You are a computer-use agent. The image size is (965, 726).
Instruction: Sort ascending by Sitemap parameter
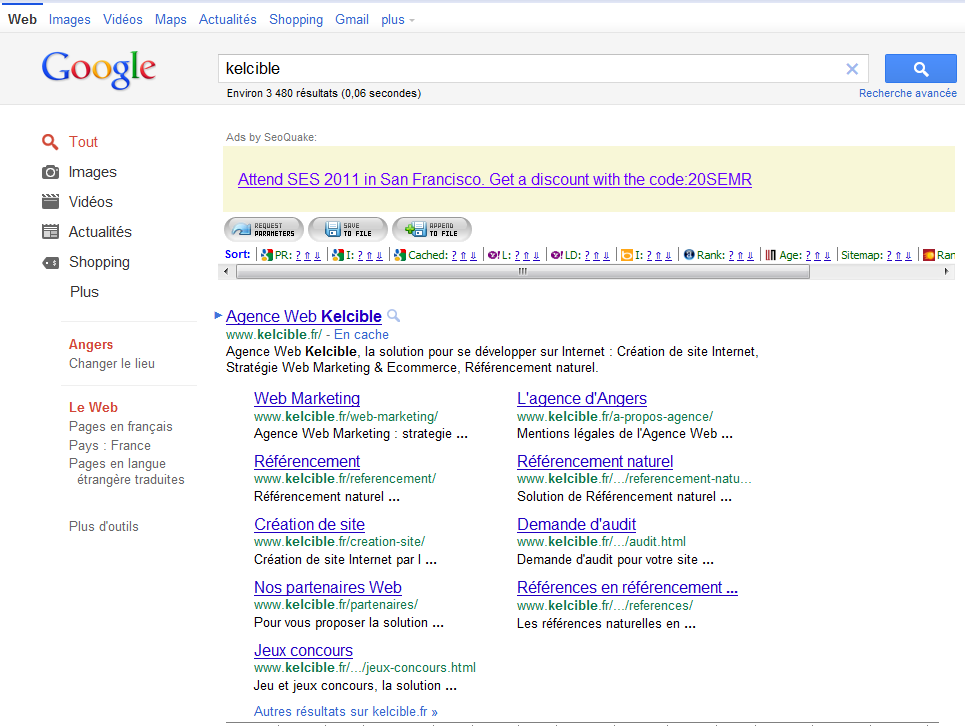coord(899,255)
